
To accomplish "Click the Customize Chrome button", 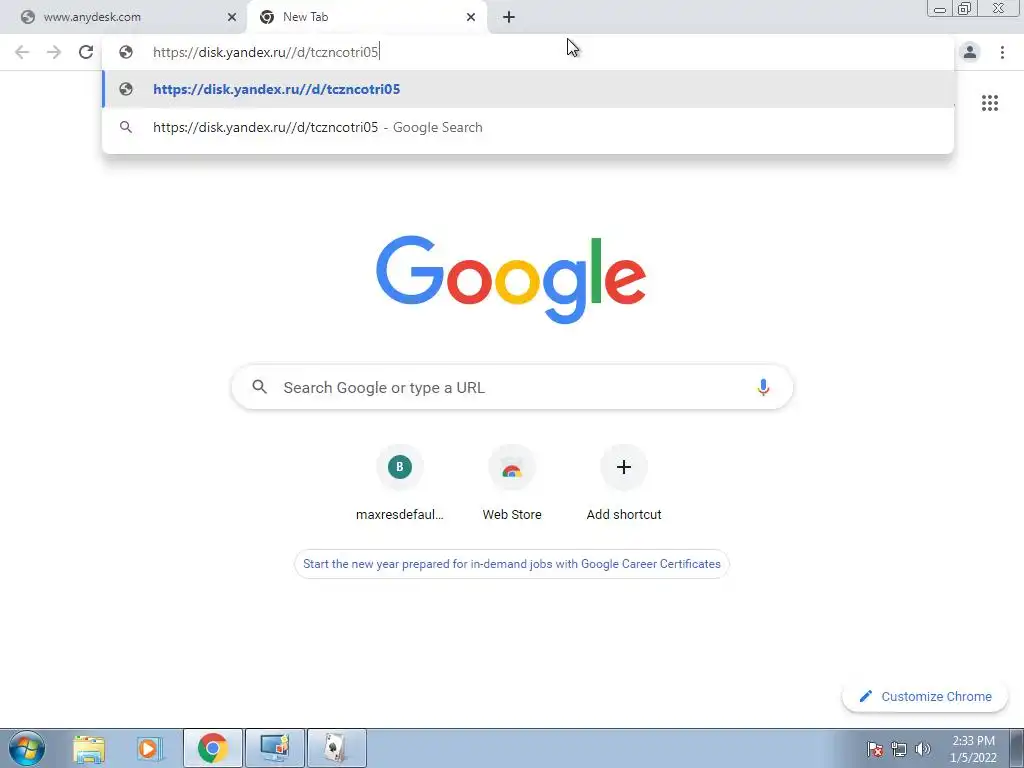I will pos(925,696).
